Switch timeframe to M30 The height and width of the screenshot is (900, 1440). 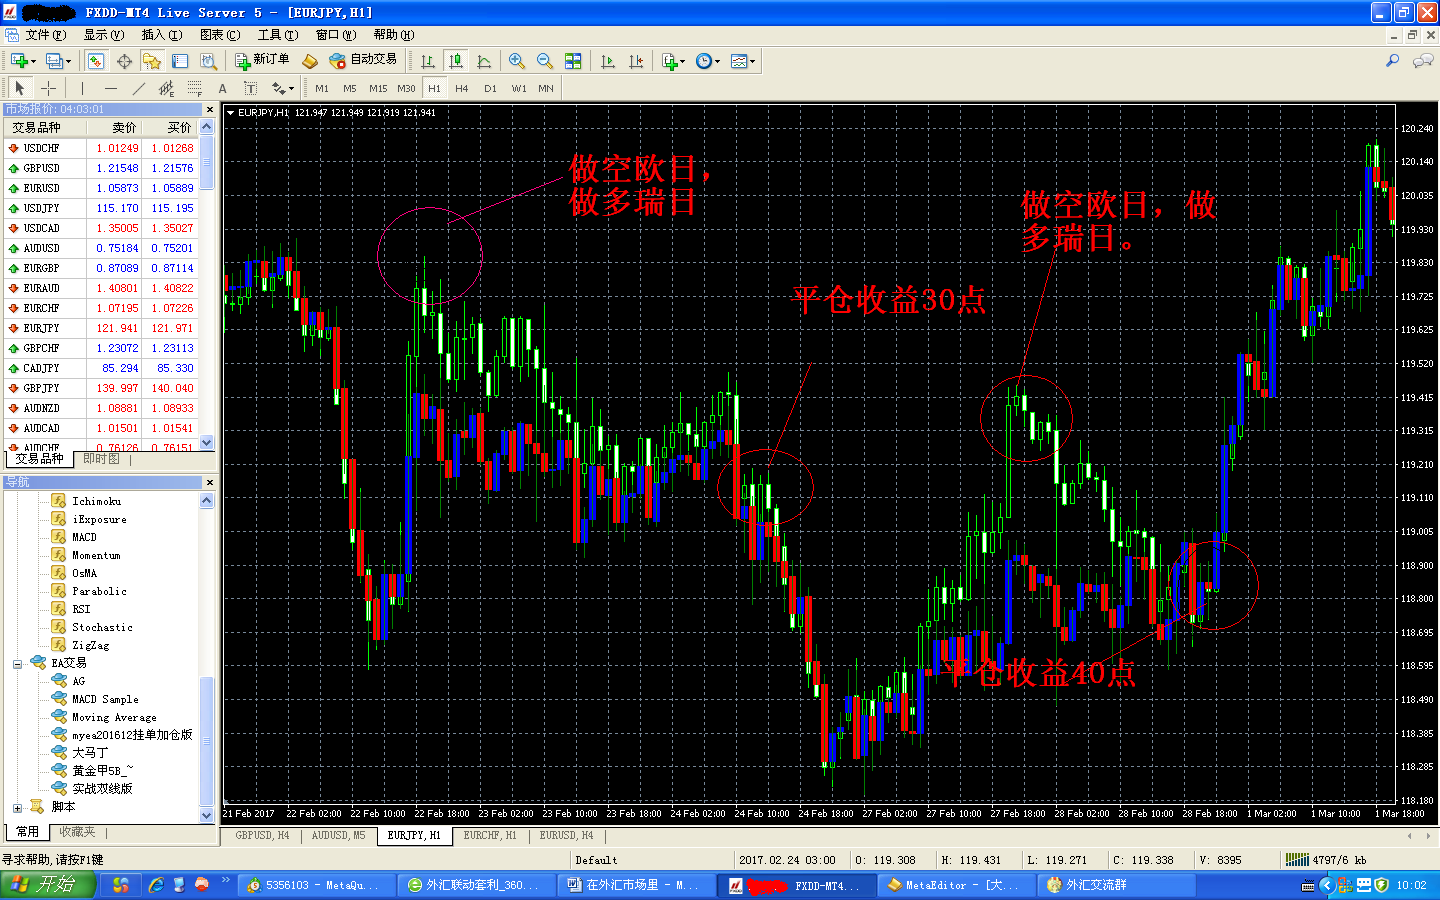(406, 88)
